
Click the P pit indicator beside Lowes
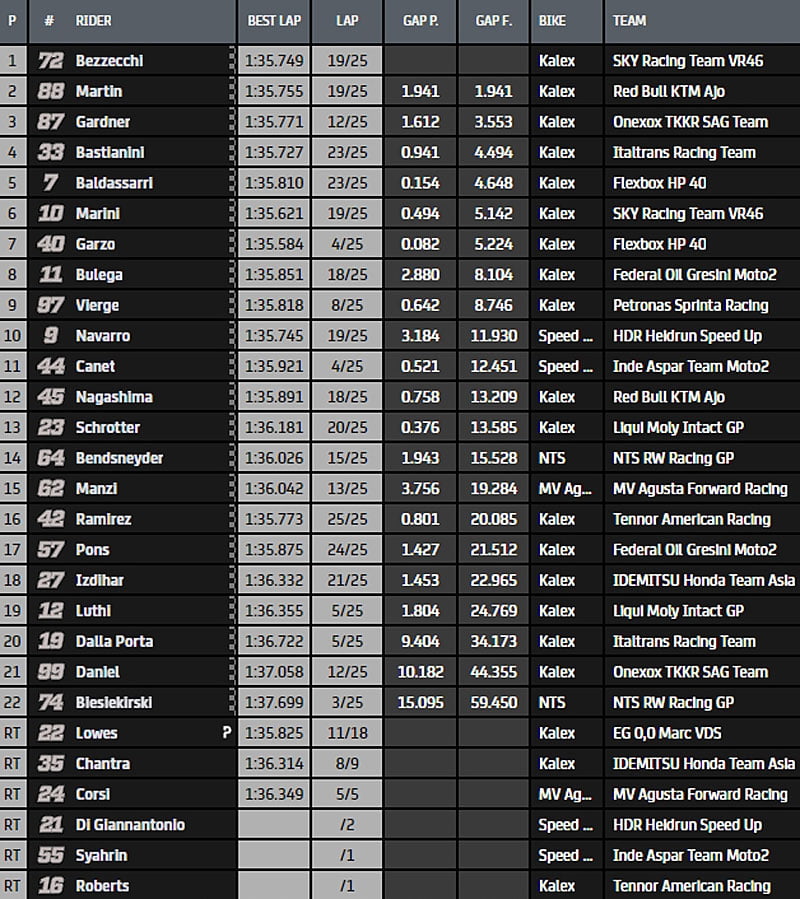227,733
